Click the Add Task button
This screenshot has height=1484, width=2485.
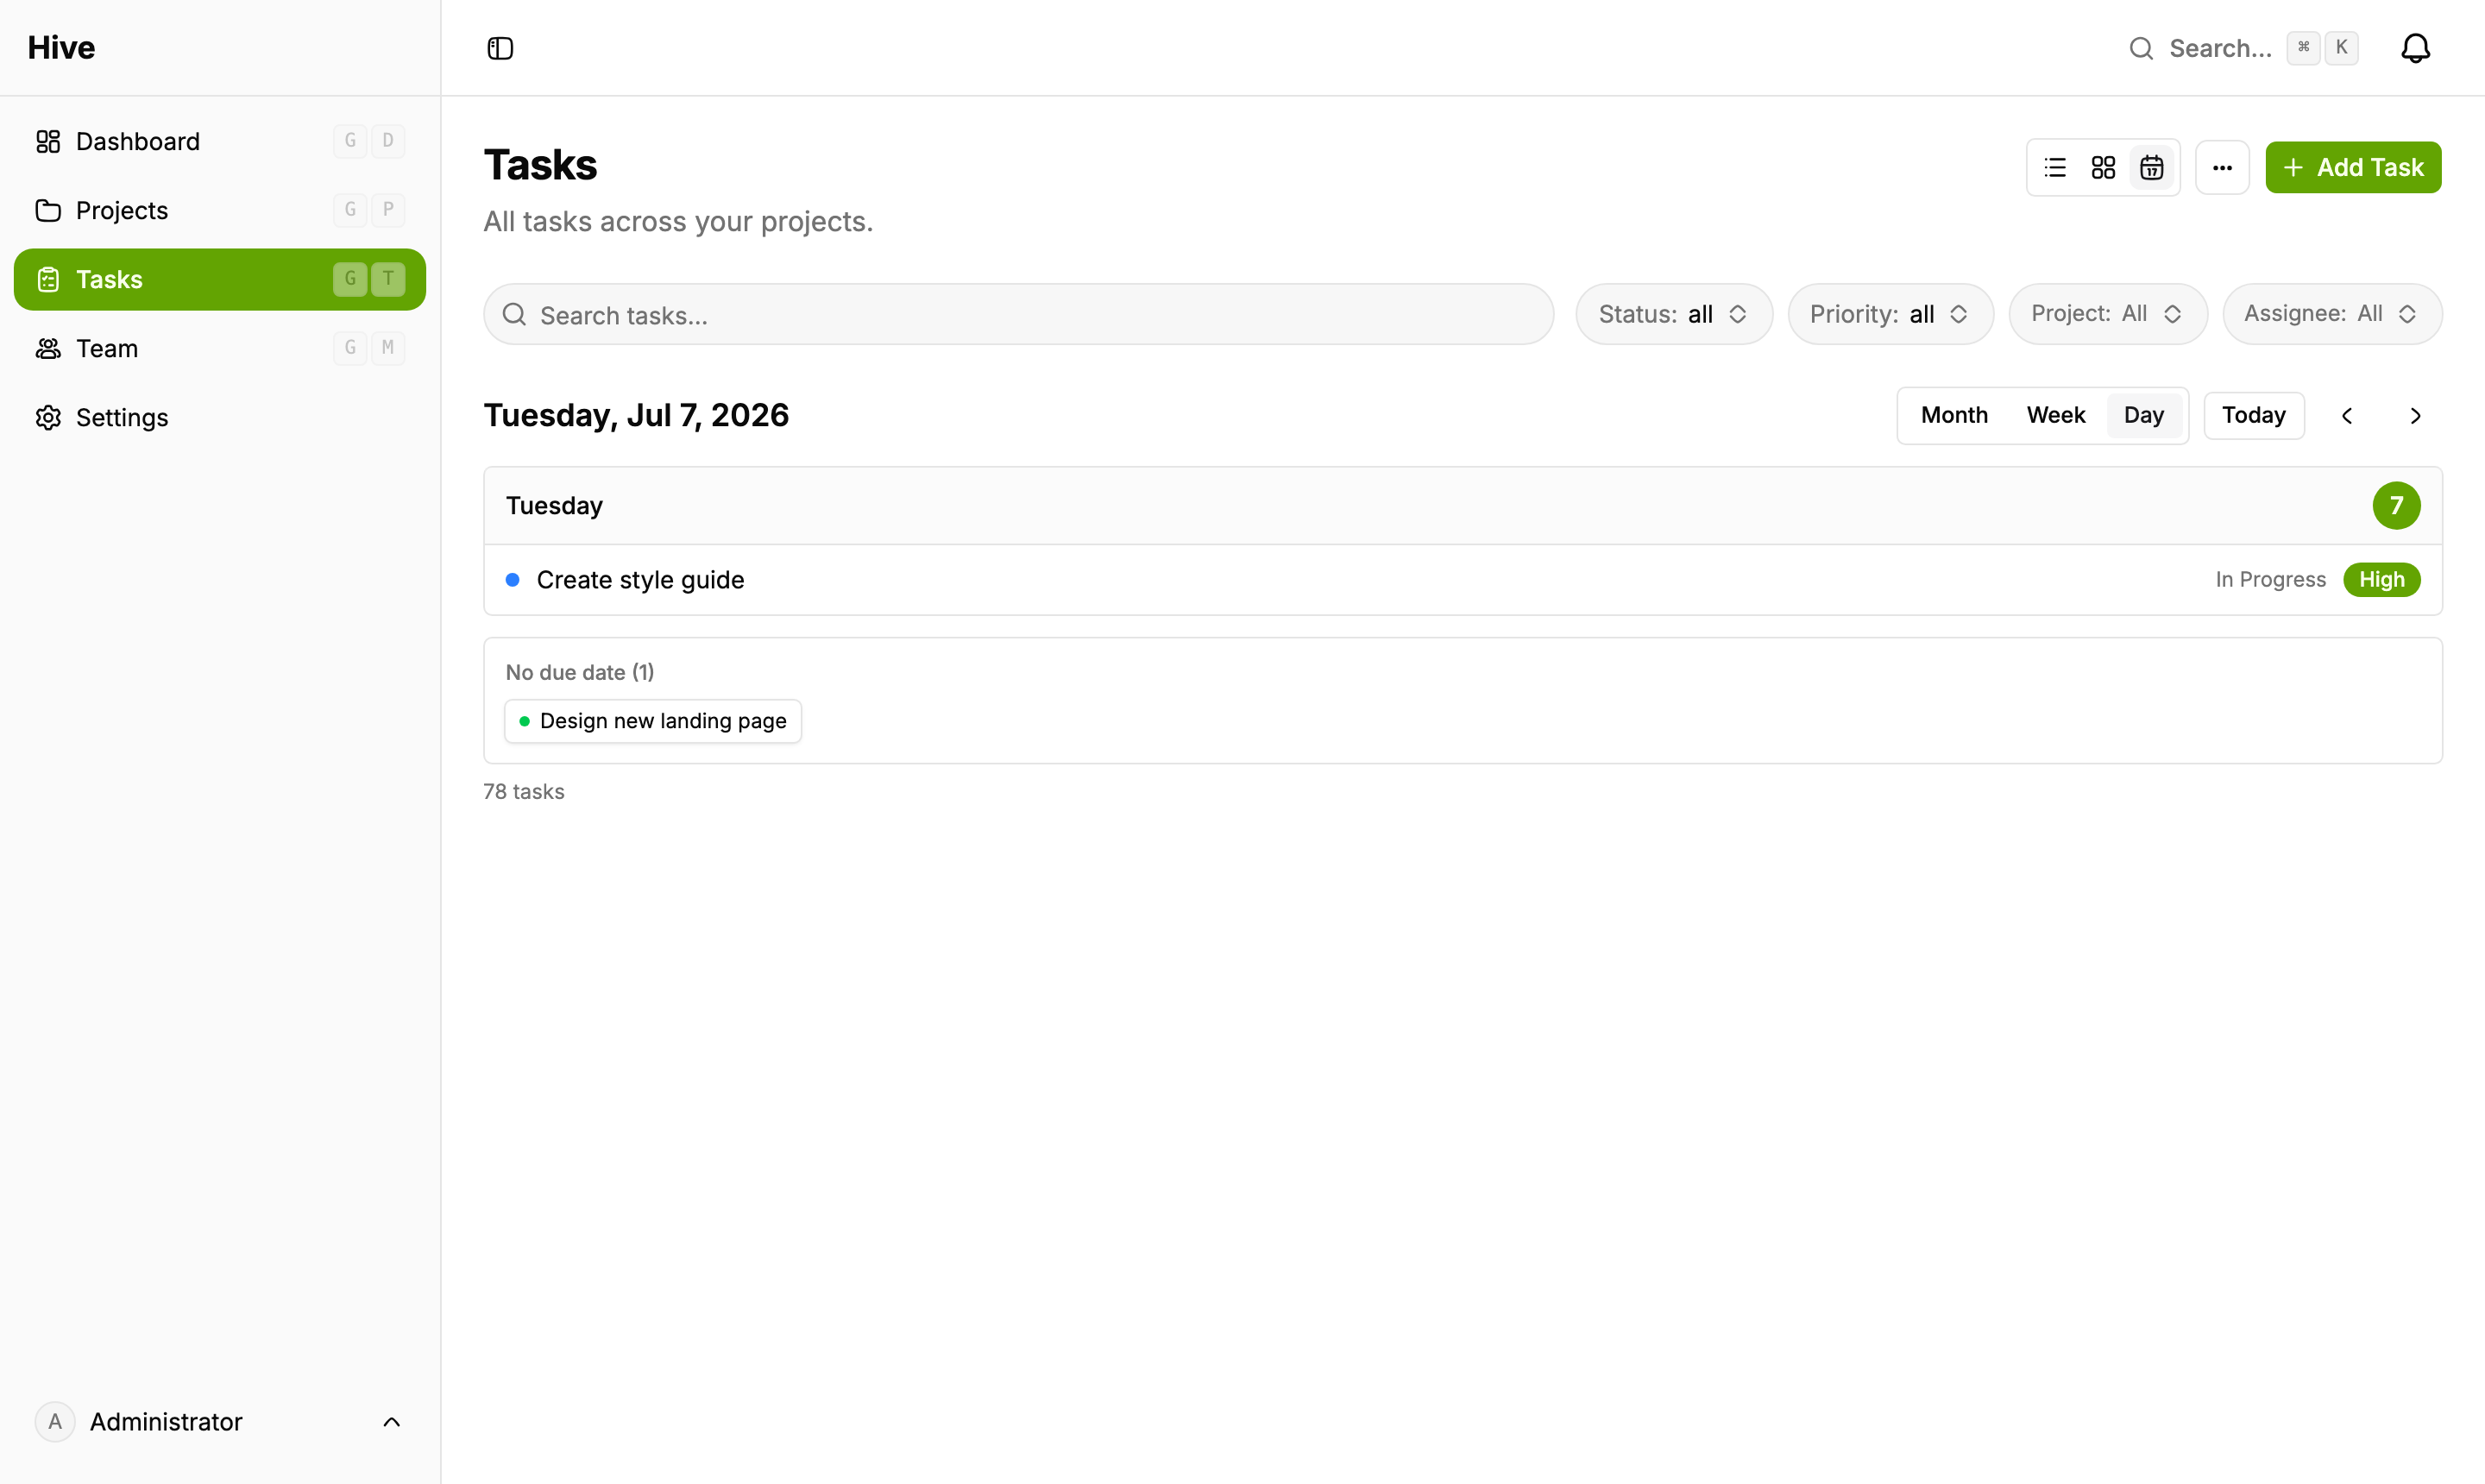click(2352, 167)
